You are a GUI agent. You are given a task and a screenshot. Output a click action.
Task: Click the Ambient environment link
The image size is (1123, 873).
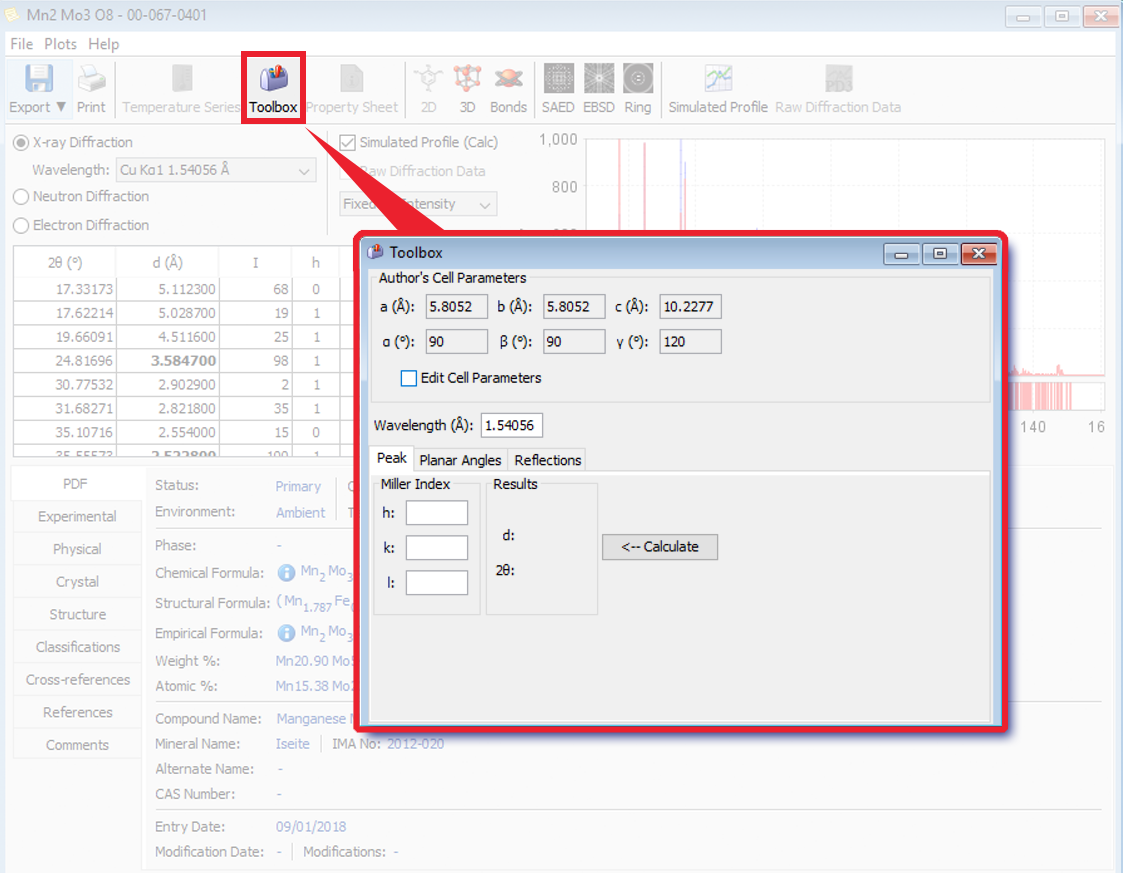pyautogui.click(x=300, y=513)
